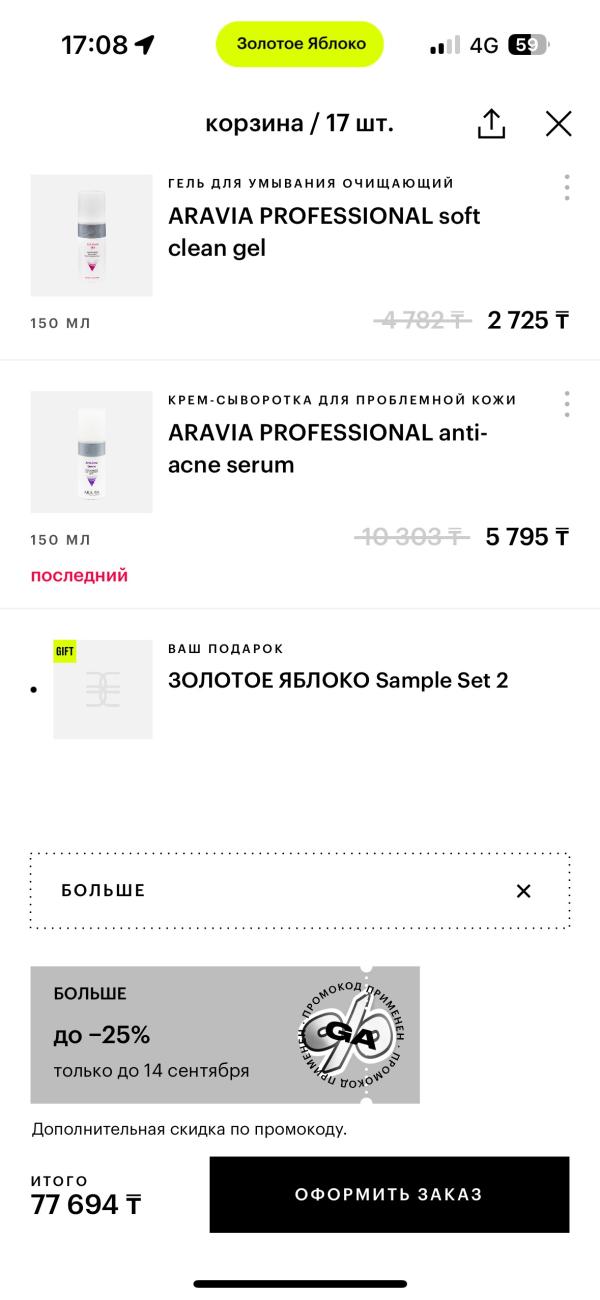
Task: Tap the GIFT badge icon
Action: pyautogui.click(x=65, y=651)
